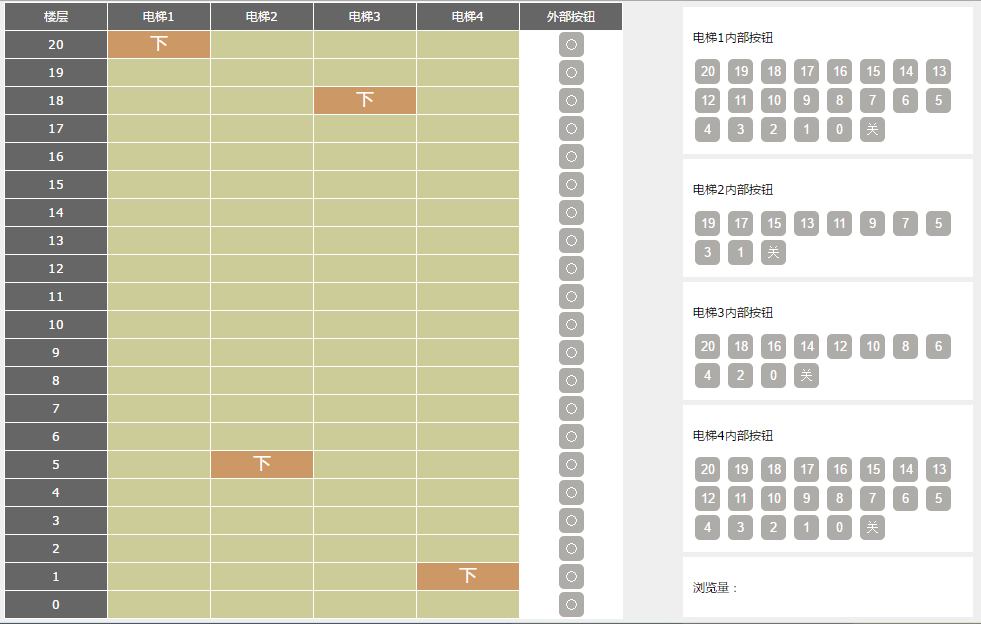Click the 关 button in 电梯2内部按钮 panel
The height and width of the screenshot is (624, 981).
click(773, 252)
